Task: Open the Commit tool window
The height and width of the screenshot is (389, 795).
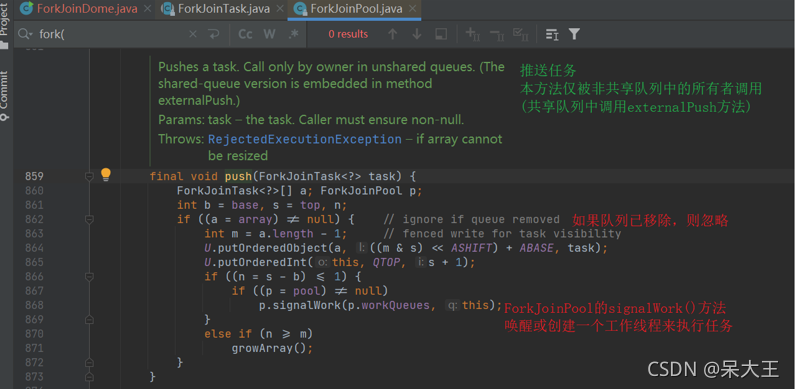Action: click(x=5, y=96)
